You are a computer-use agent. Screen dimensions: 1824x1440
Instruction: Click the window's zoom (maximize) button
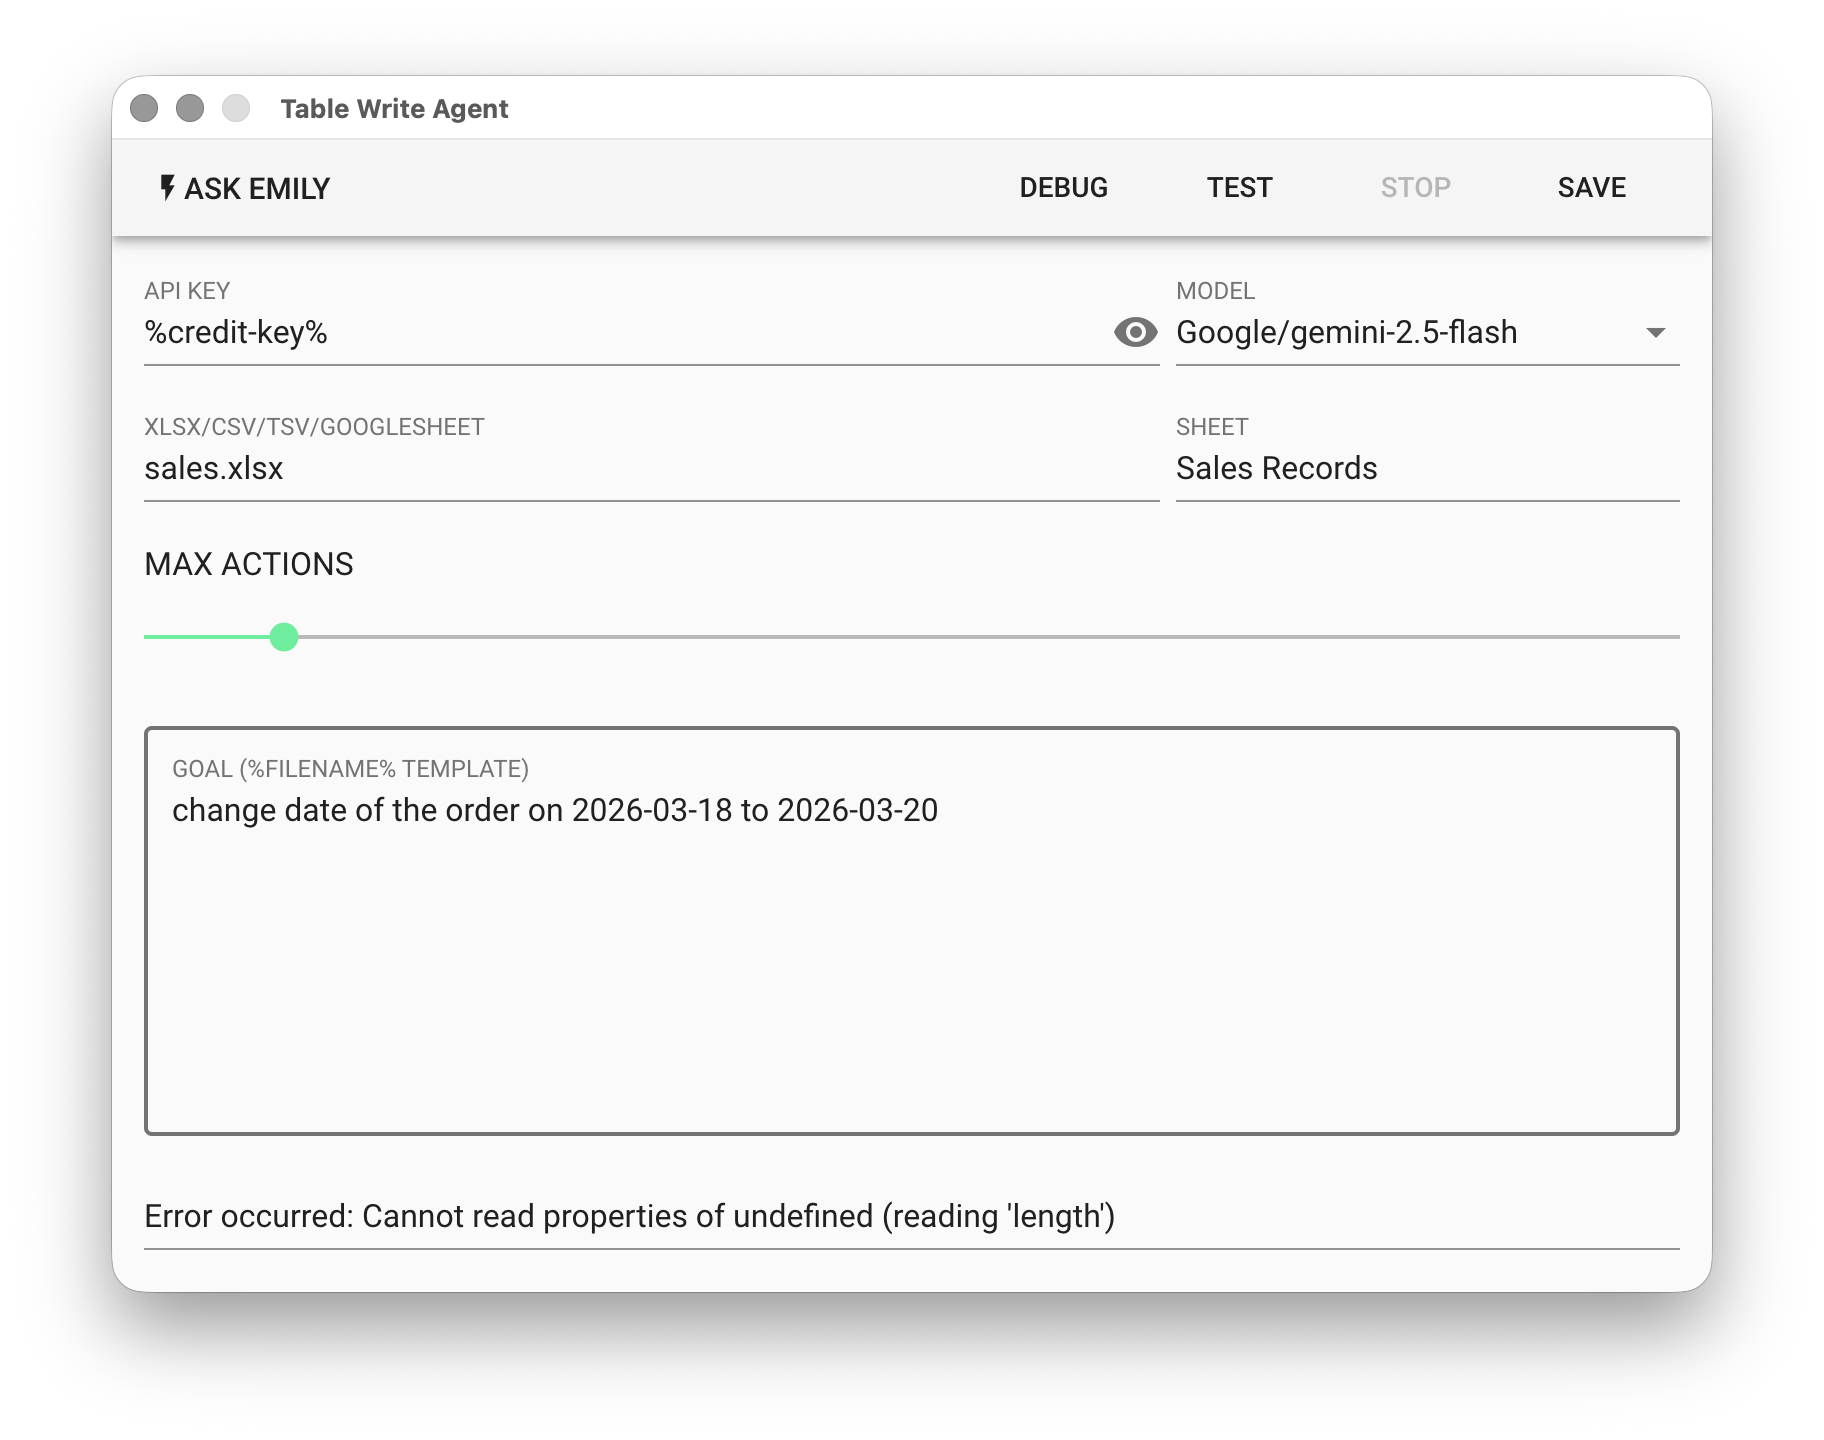tap(236, 108)
